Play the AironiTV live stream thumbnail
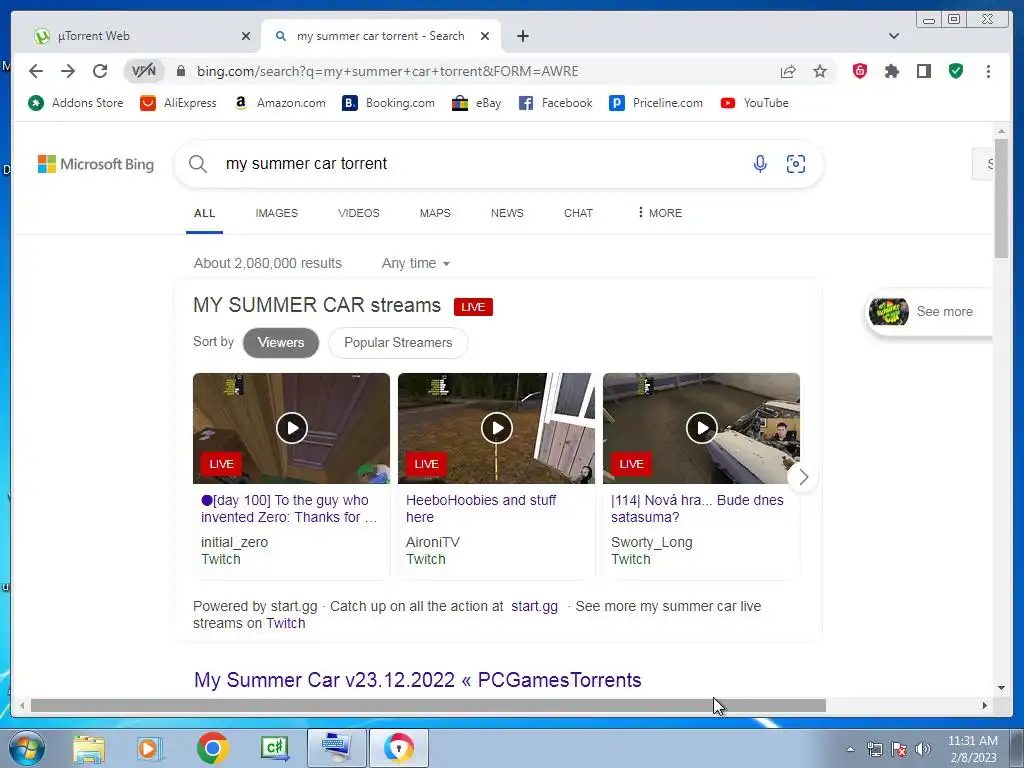 coord(496,428)
